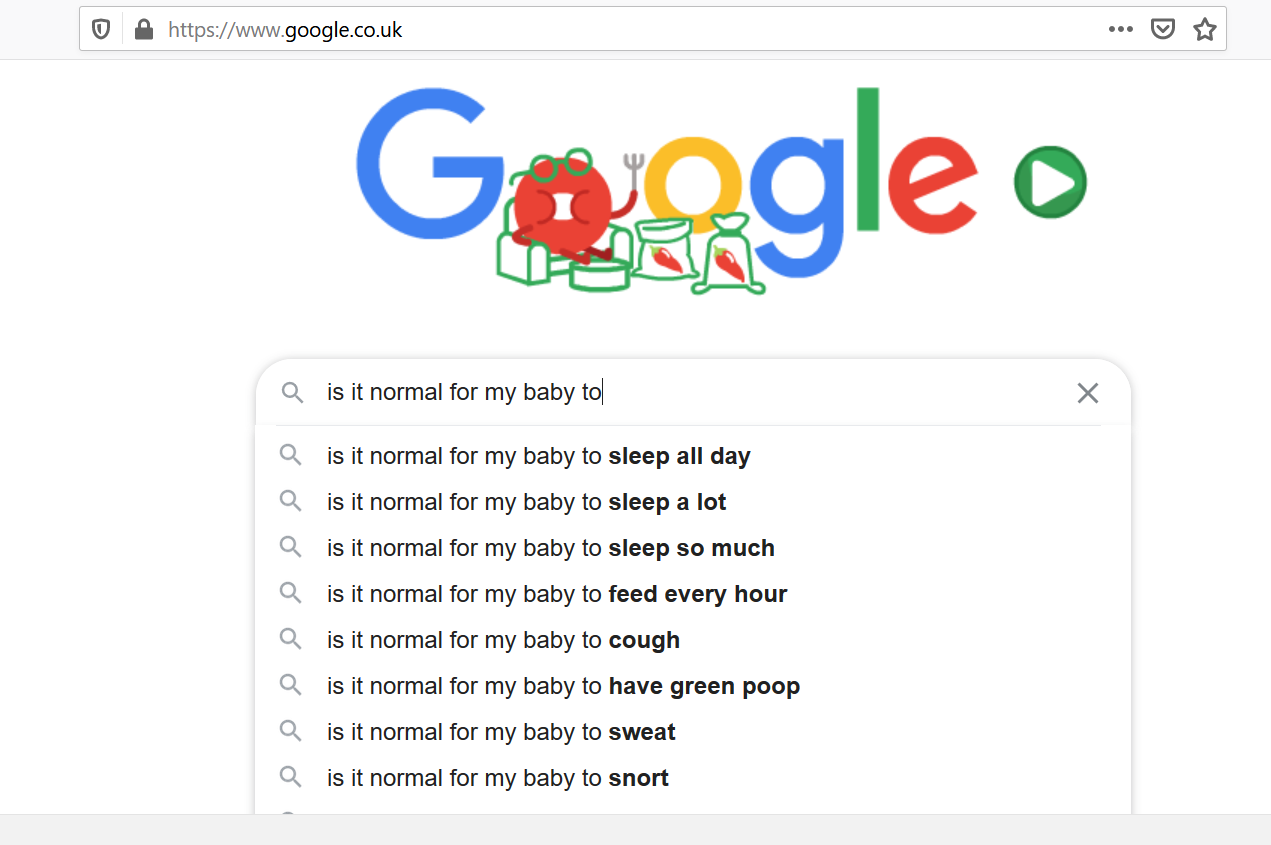Play the Google Doodle game
Screen dimensions: 1271x845
pos(1050,182)
